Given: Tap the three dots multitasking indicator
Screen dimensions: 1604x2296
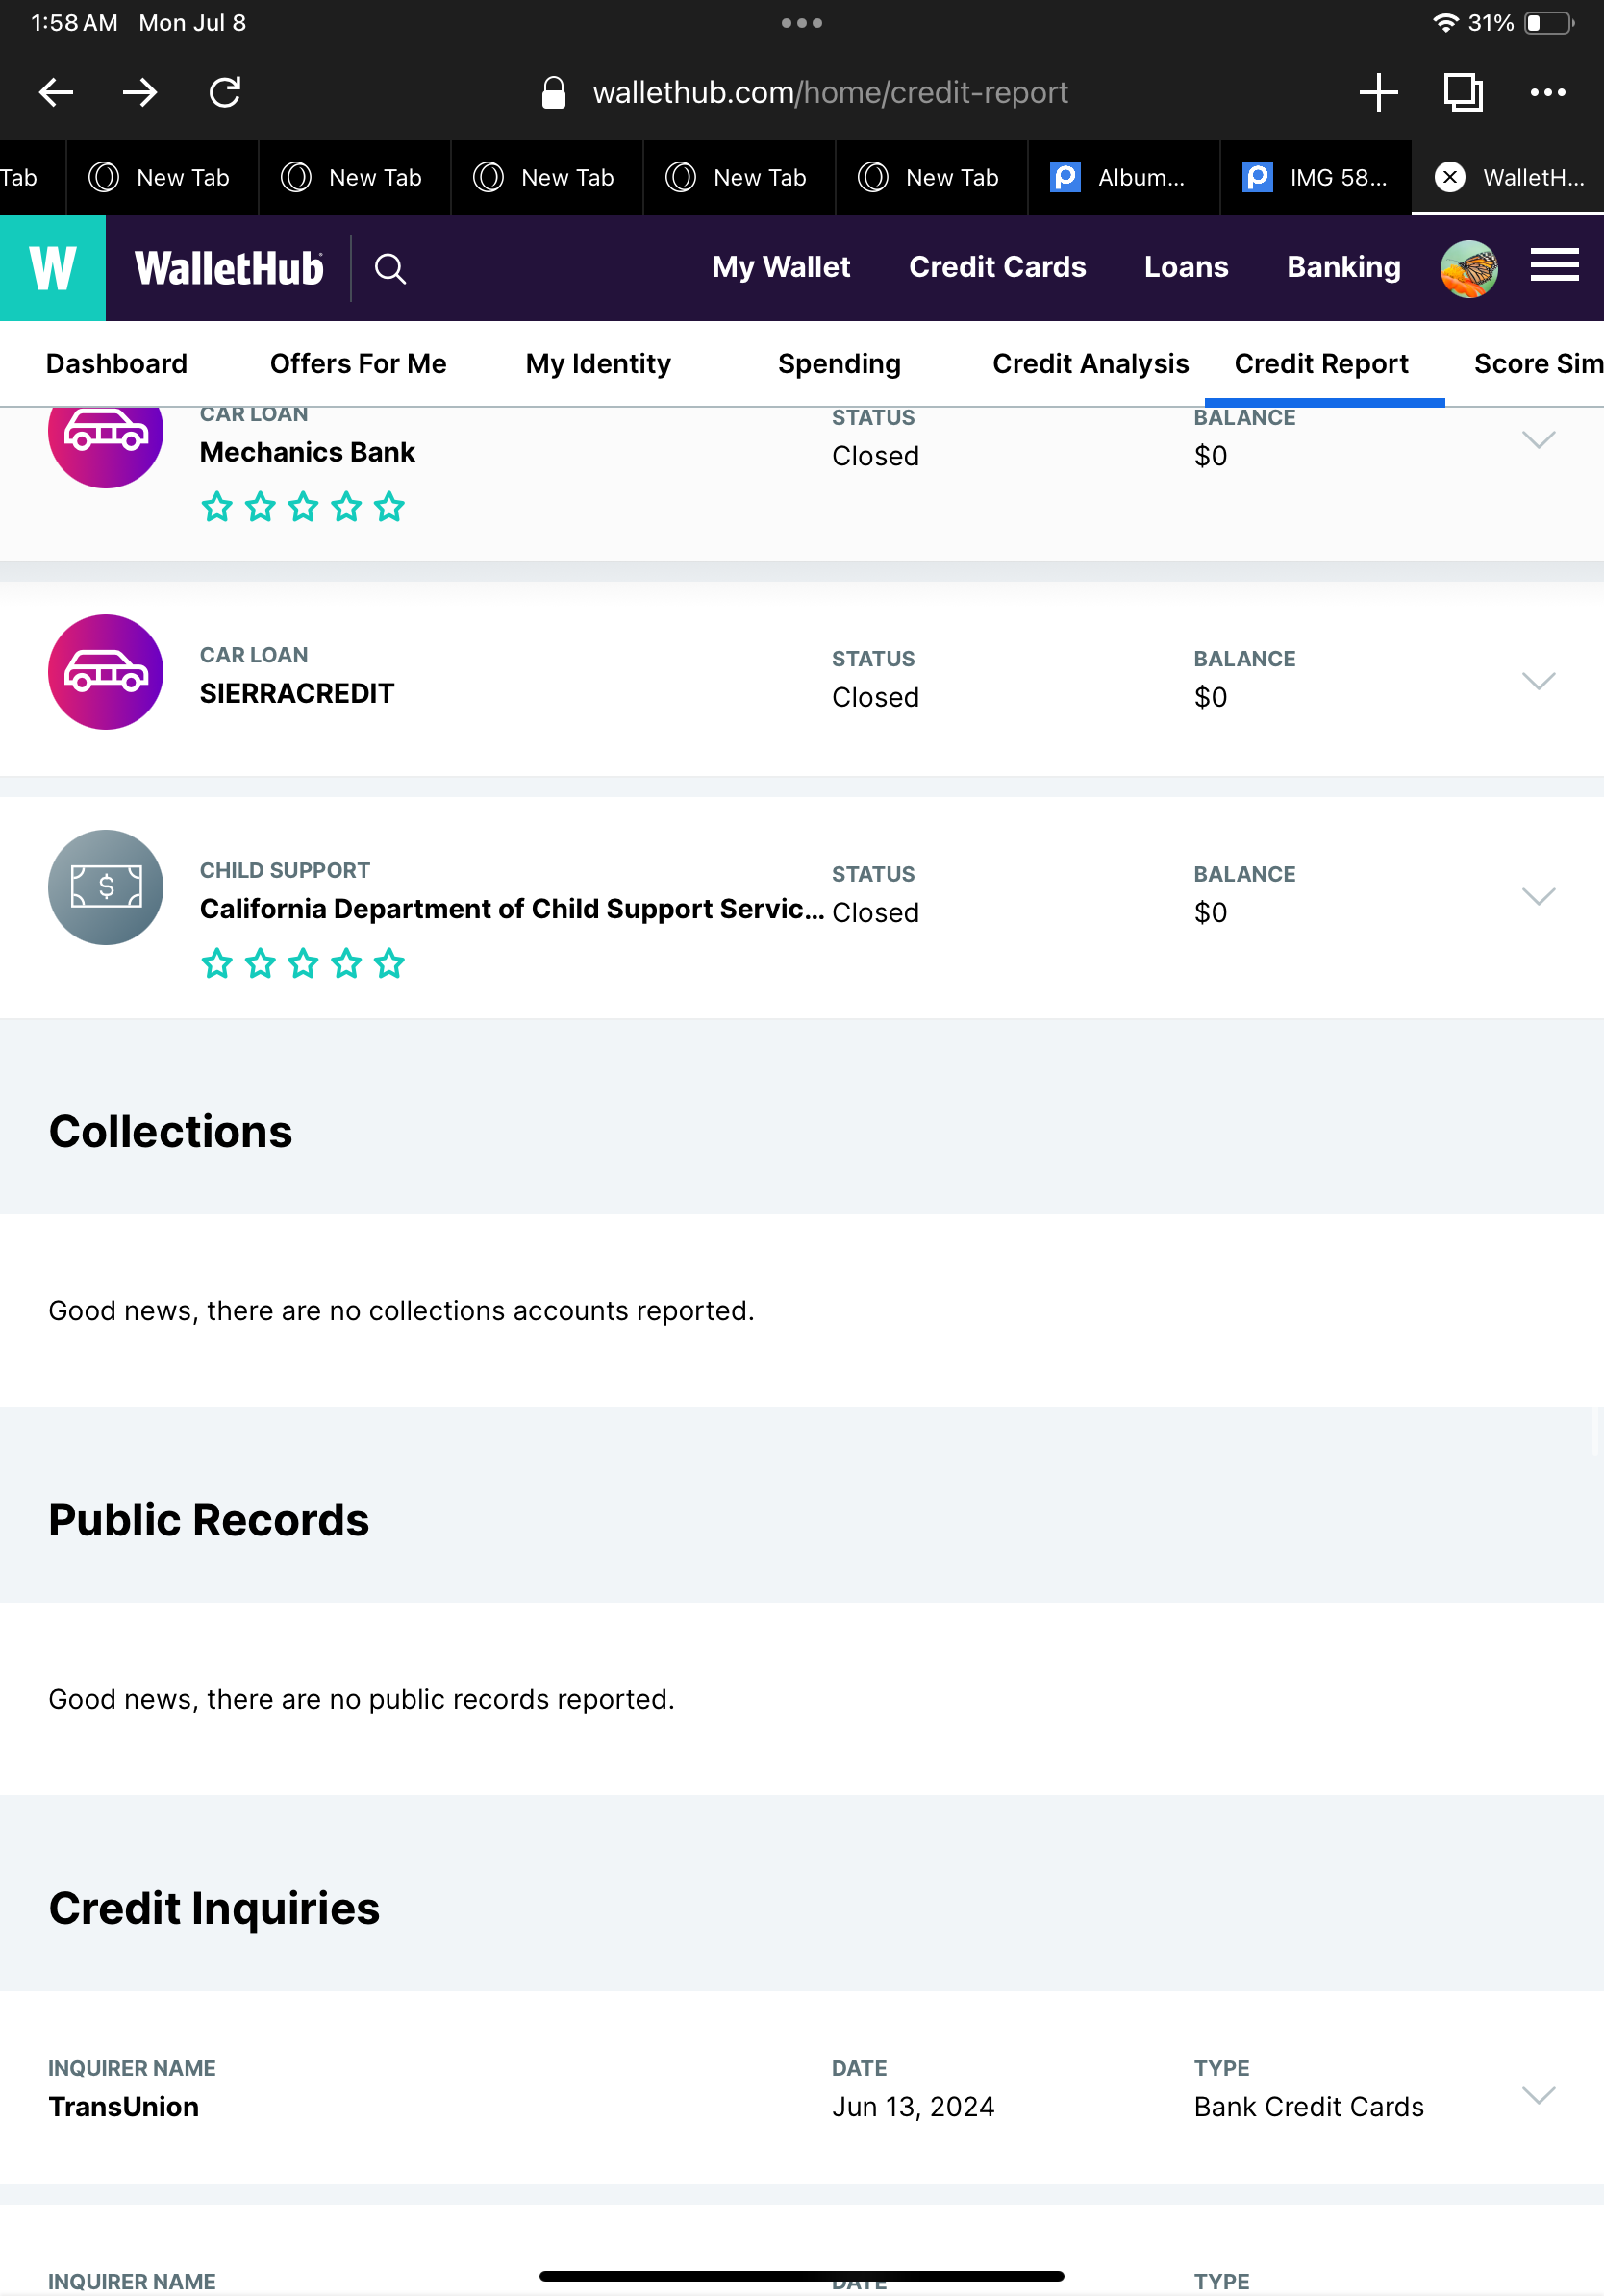Looking at the screenshot, I should click(x=802, y=22).
